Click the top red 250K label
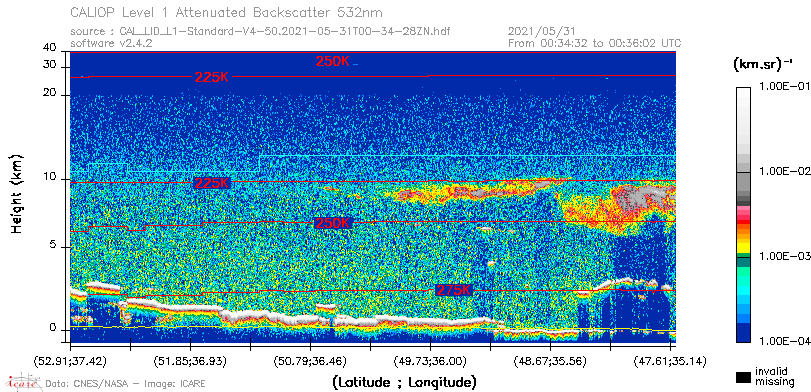This screenshot has height=392, width=811. [x=333, y=62]
